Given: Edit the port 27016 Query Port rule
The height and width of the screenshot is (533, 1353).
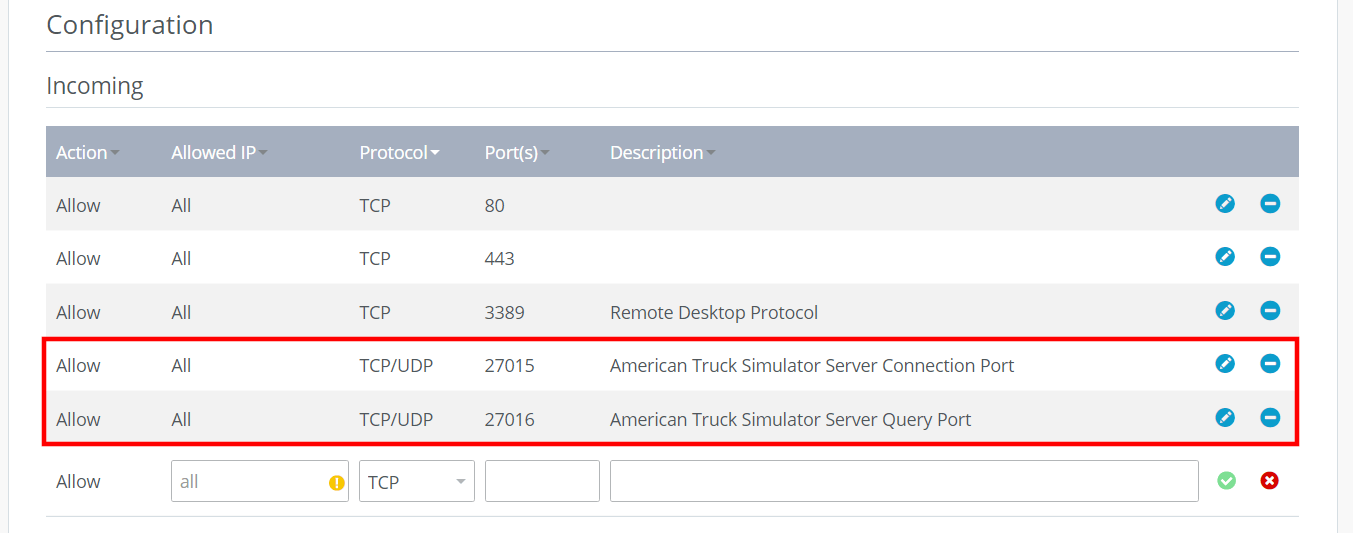Looking at the screenshot, I should point(1225,417).
